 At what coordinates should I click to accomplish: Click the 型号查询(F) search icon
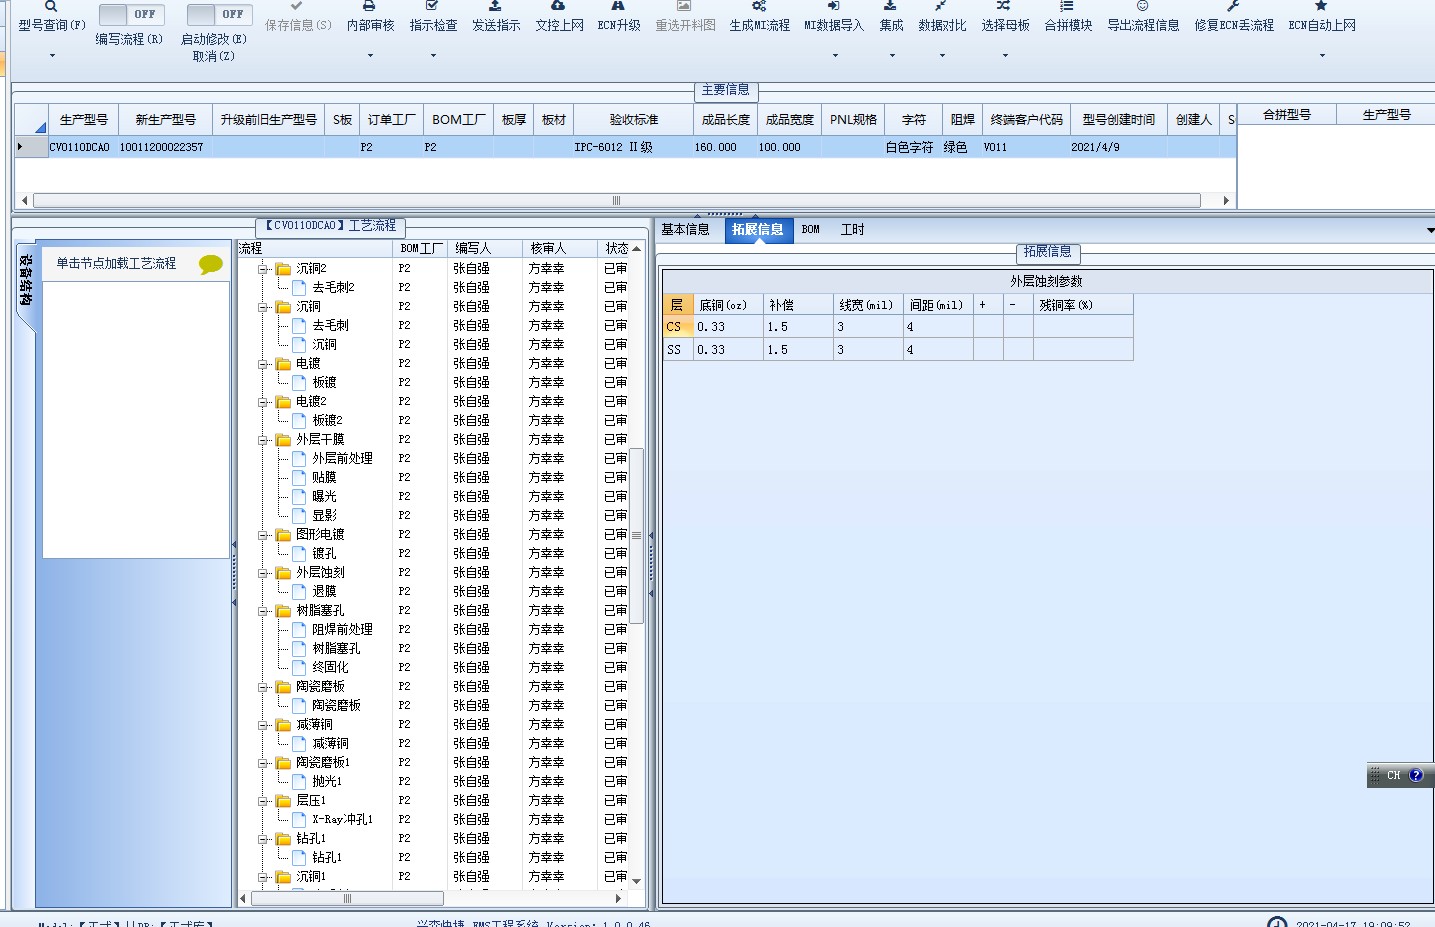[51, 6]
